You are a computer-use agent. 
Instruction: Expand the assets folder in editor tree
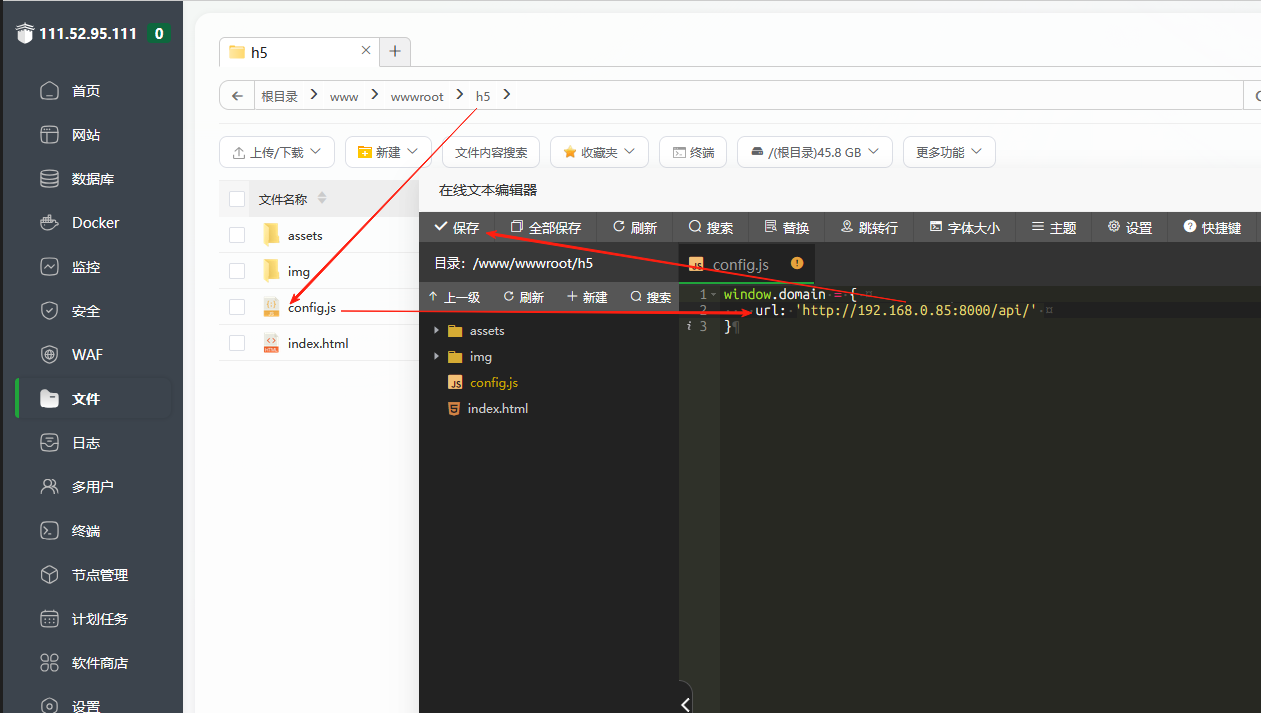coord(436,331)
